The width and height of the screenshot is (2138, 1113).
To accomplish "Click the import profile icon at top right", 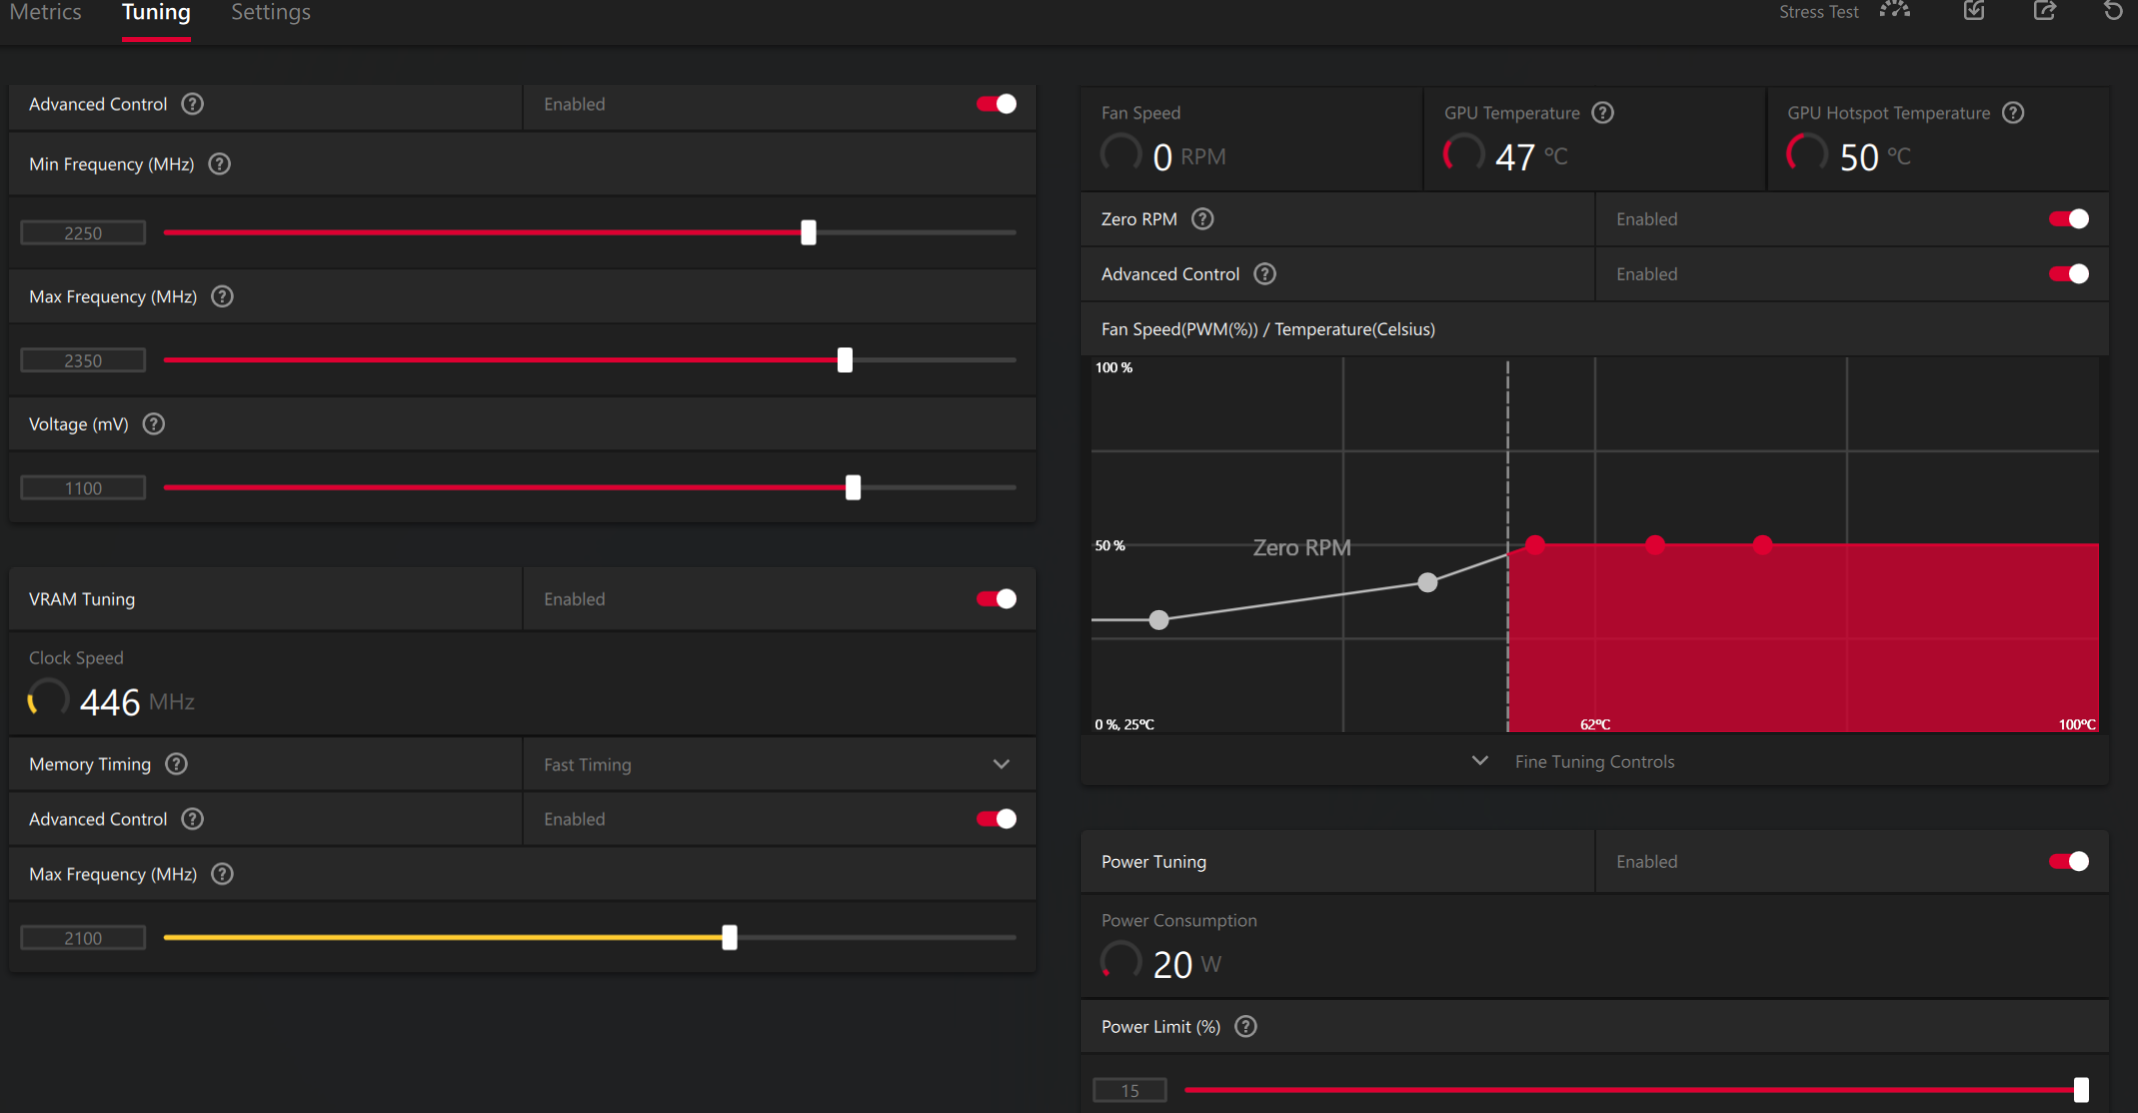I will coord(1974,11).
